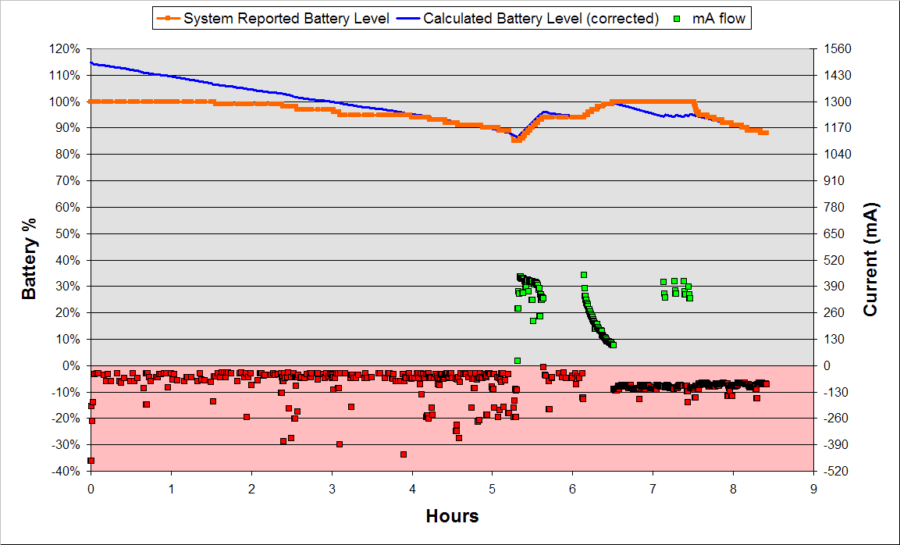Click the 'Current (mA)' right axis title
The height and width of the screenshot is (545, 900).
(870, 259)
